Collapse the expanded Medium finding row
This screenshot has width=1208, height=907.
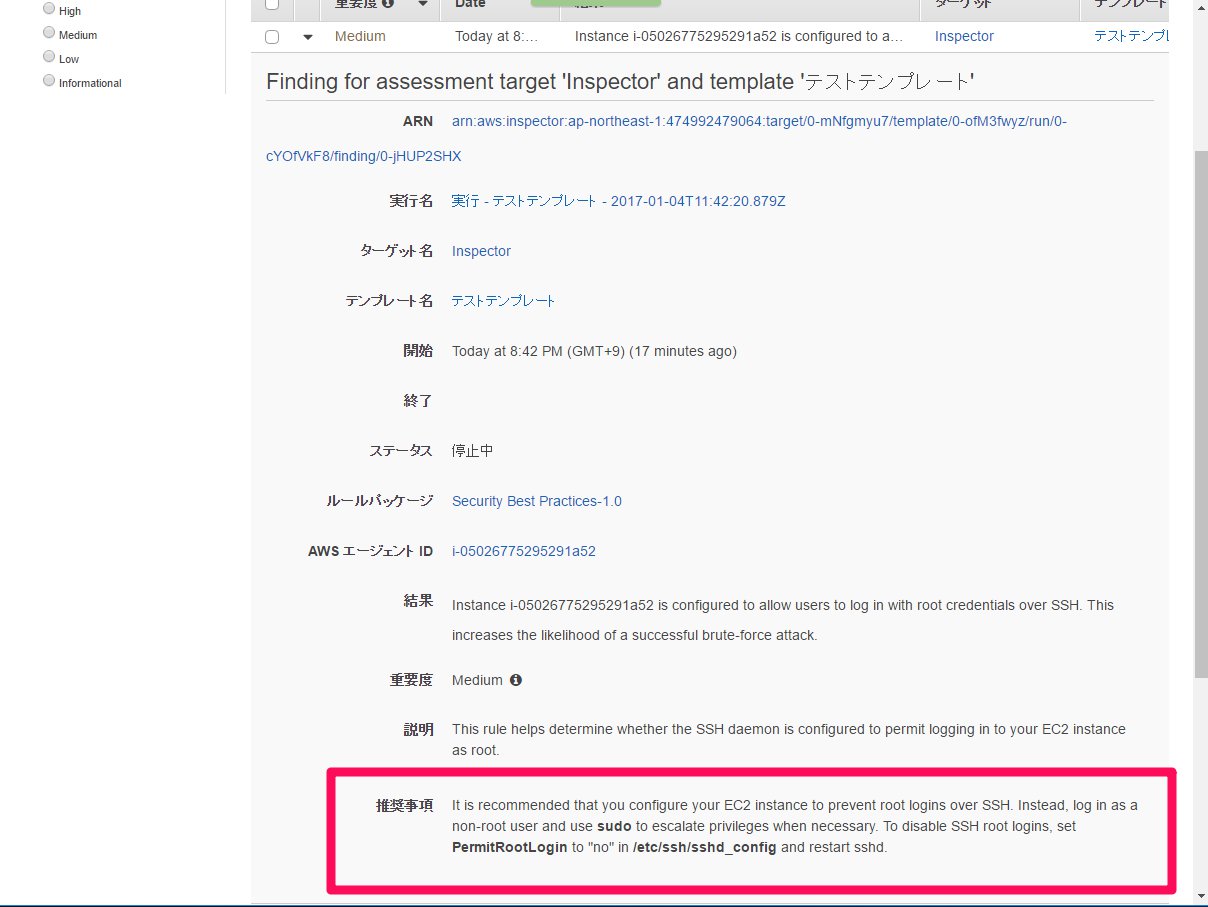308,37
